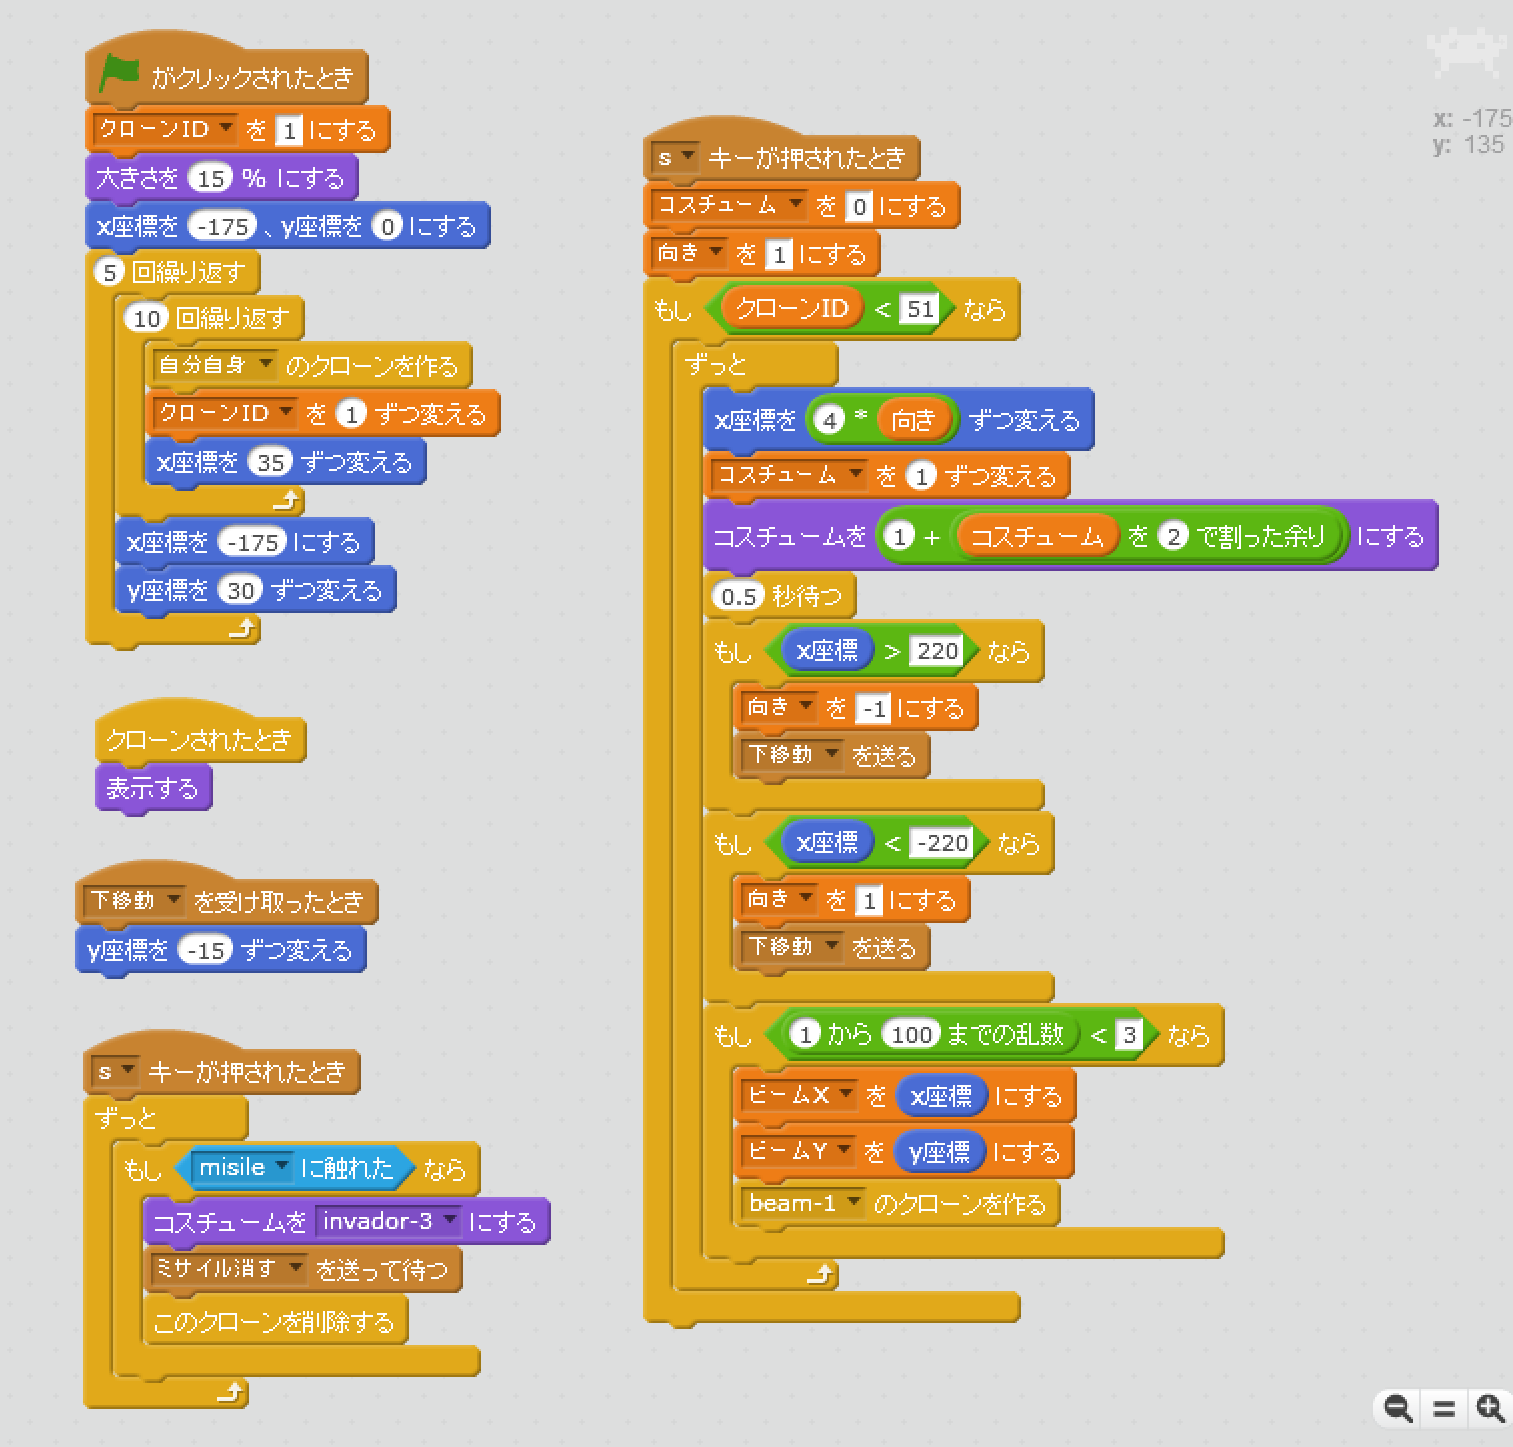Viewport: 1513px width, 1447px height.
Task: Click the reset zoom equals icon
Action: pos(1443,1408)
